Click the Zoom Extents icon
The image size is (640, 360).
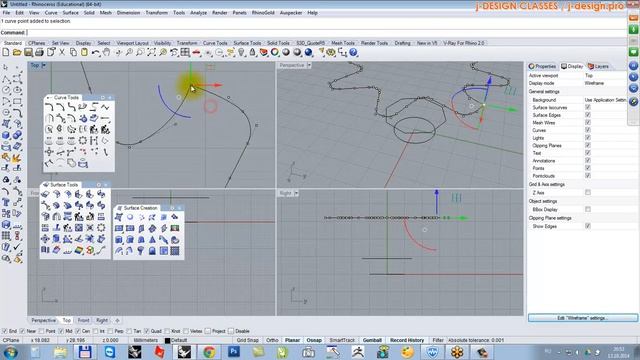[x=151, y=52]
